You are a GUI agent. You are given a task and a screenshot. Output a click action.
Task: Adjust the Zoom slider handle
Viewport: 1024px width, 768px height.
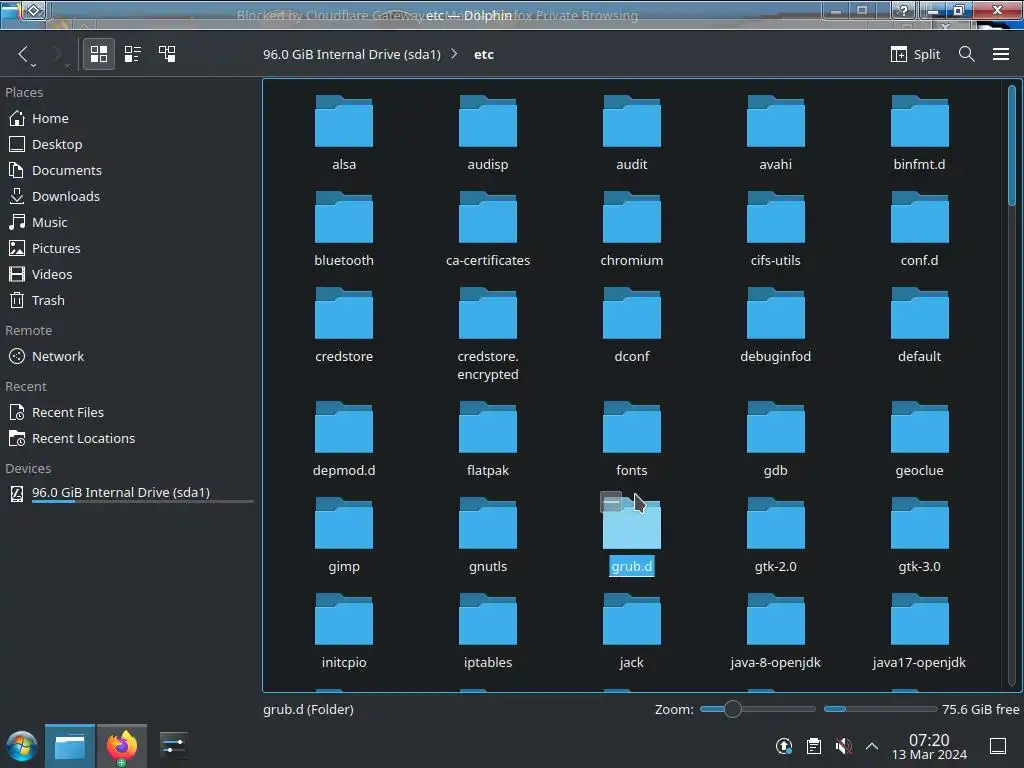(733, 709)
